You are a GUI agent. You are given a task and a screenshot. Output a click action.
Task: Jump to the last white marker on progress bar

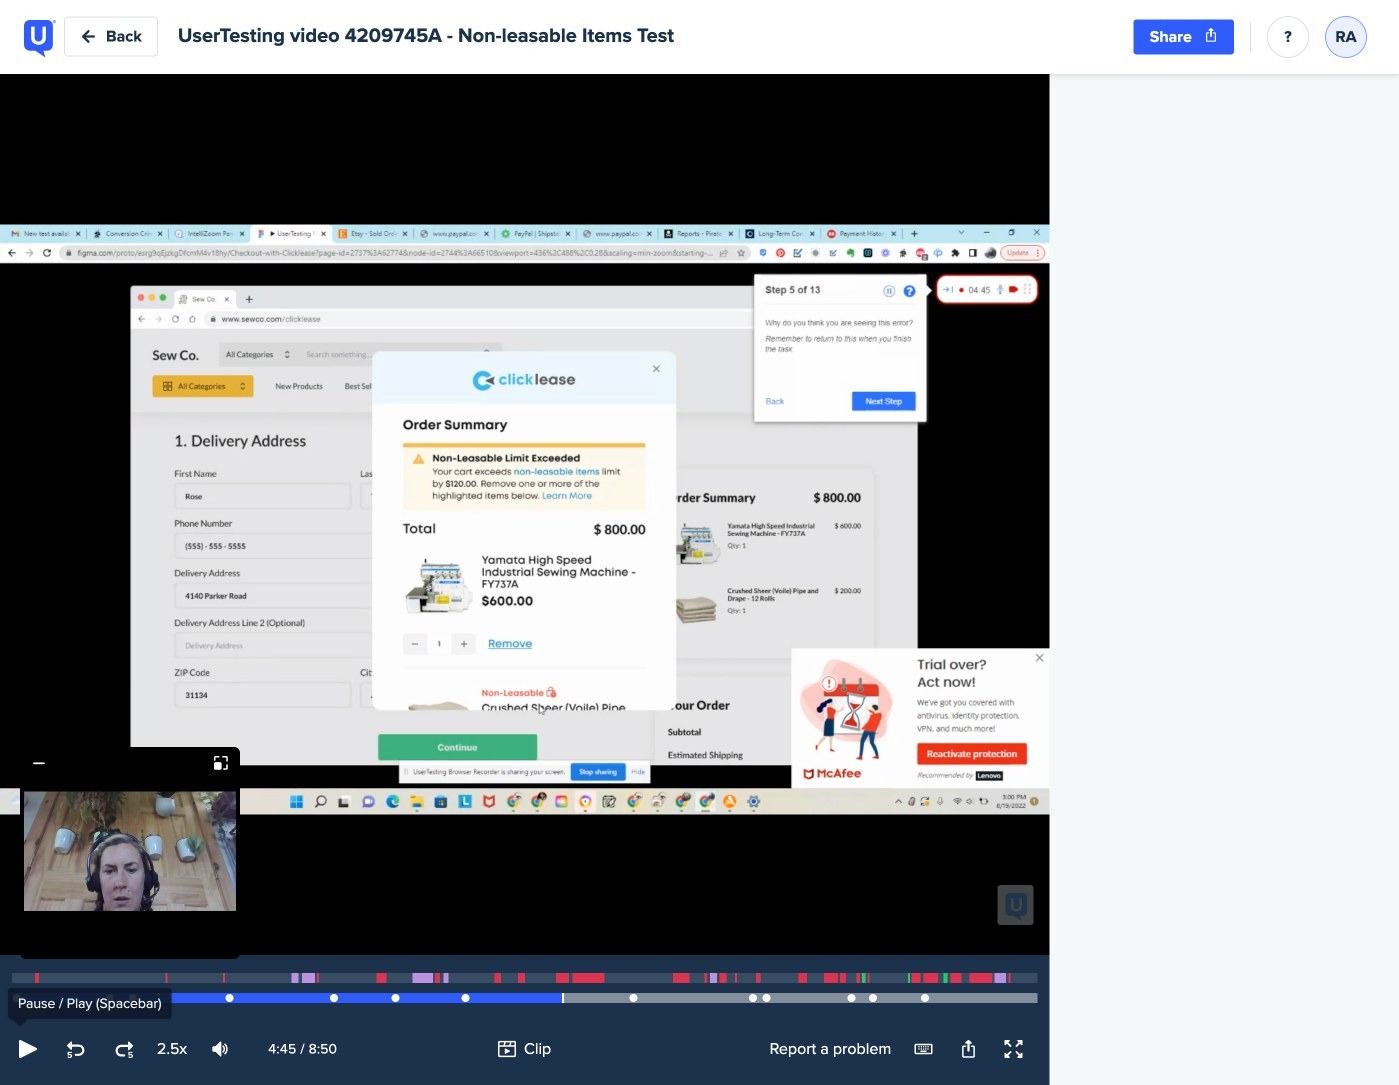pyautogui.click(x=925, y=998)
